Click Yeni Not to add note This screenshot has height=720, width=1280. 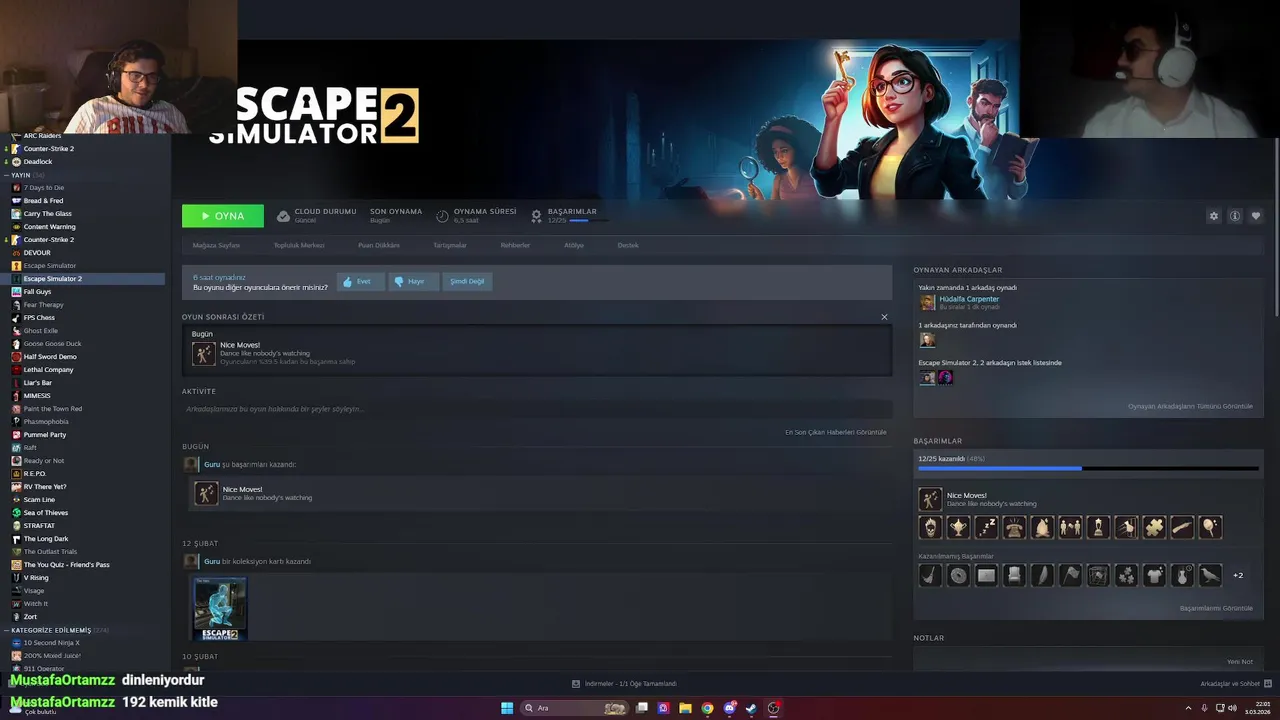[x=1240, y=662]
